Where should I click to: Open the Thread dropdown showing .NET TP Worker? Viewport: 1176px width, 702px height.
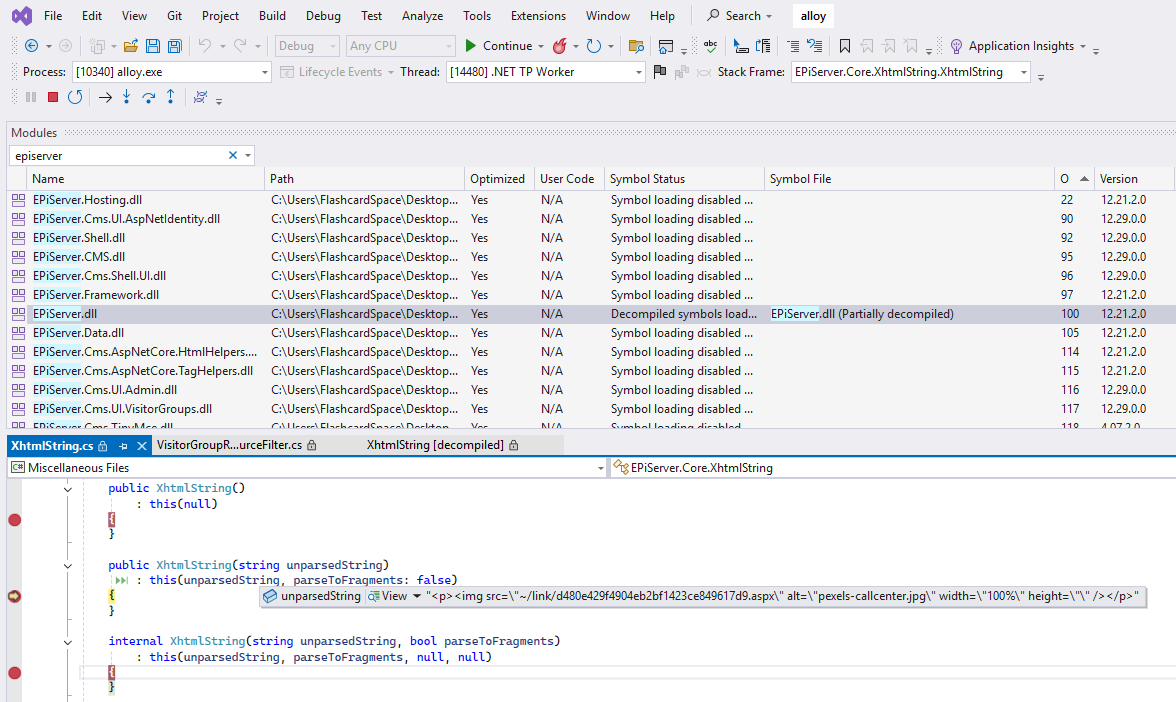point(639,72)
